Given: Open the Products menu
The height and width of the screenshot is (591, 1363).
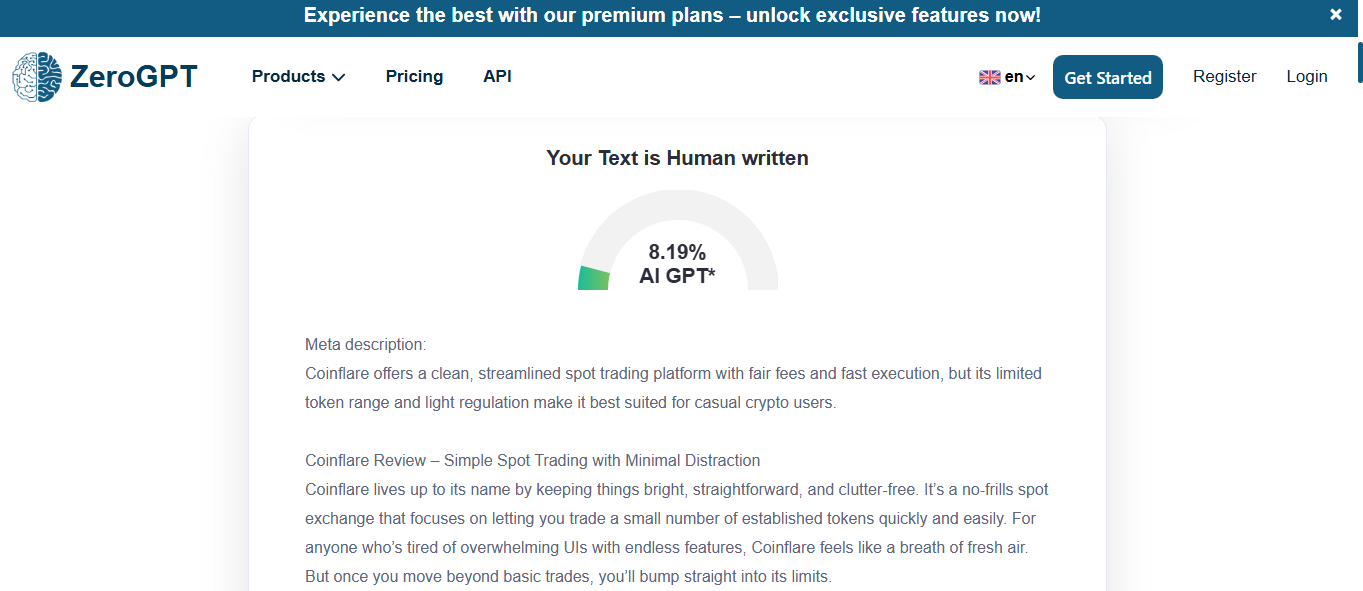Looking at the screenshot, I should 288,77.
